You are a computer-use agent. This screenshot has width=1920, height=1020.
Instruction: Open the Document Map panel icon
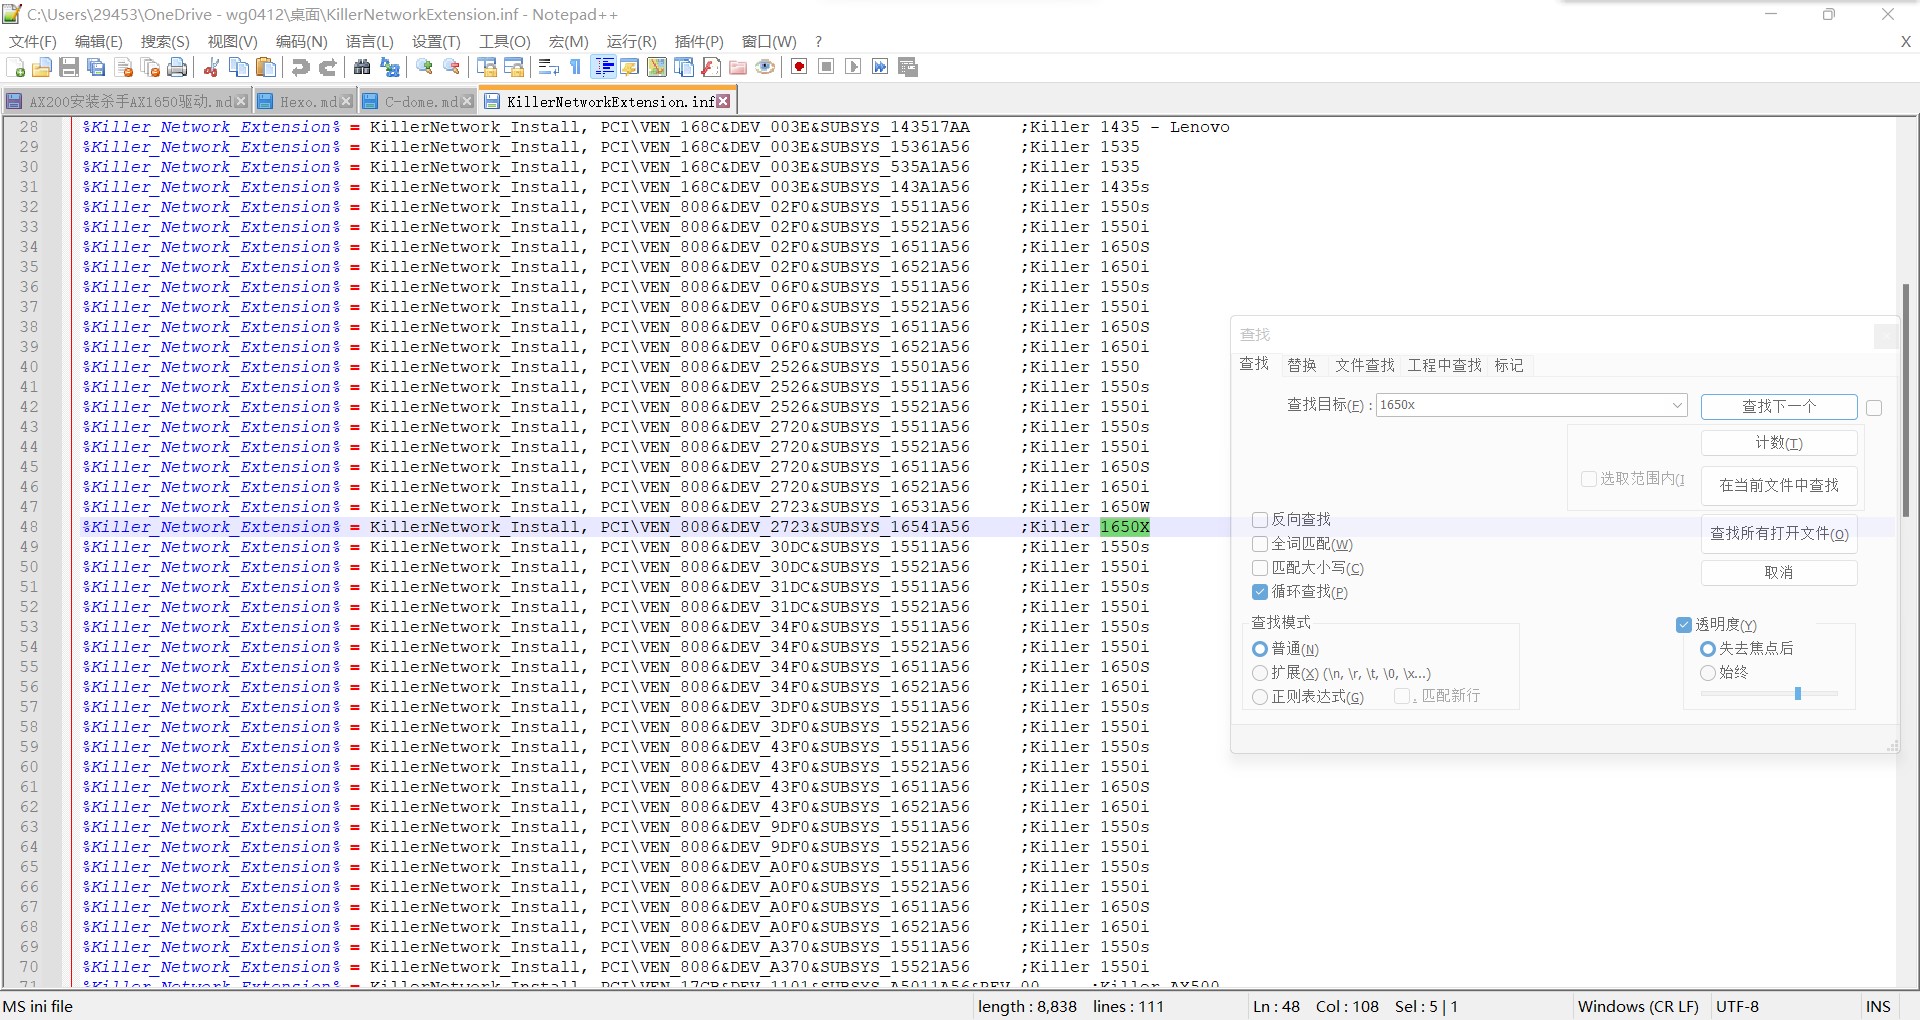click(657, 67)
